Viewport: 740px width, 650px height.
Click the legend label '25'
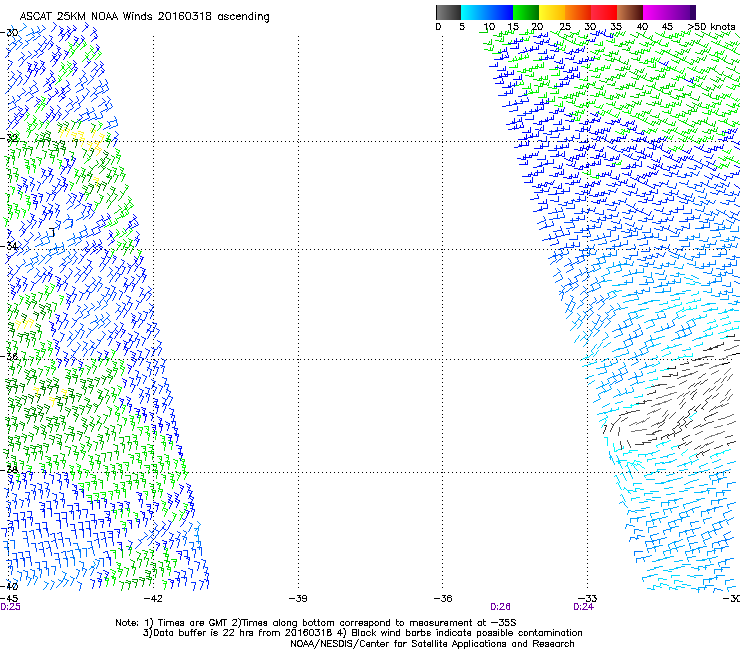click(x=565, y=27)
